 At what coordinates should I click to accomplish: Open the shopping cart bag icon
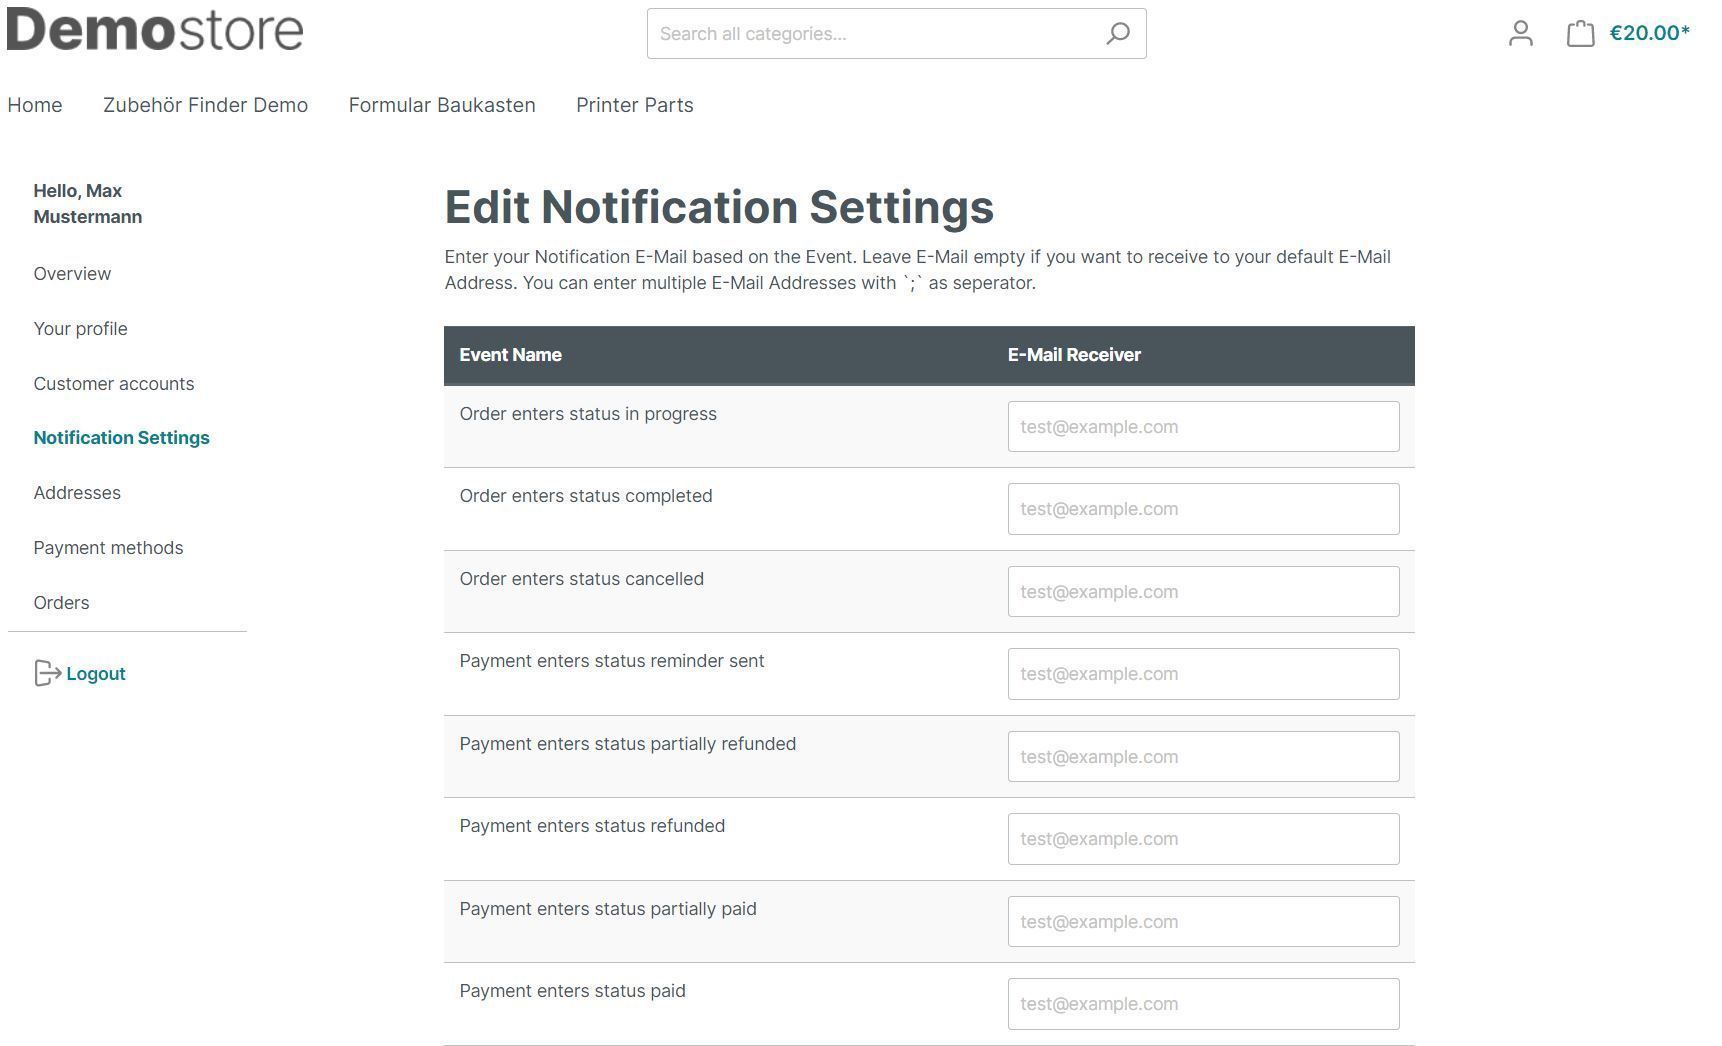1580,34
